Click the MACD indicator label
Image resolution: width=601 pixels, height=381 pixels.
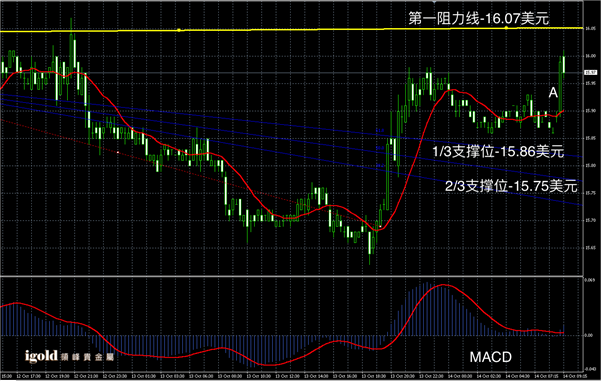[491, 357]
